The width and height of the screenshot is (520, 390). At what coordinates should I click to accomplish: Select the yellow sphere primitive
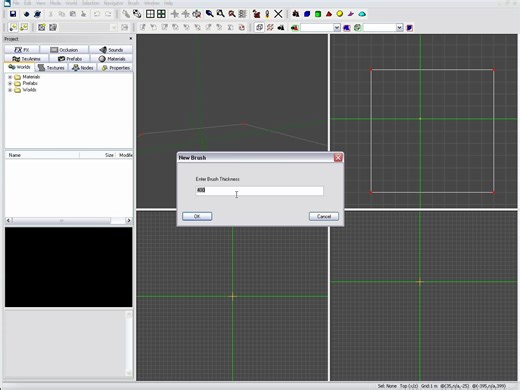pos(340,14)
